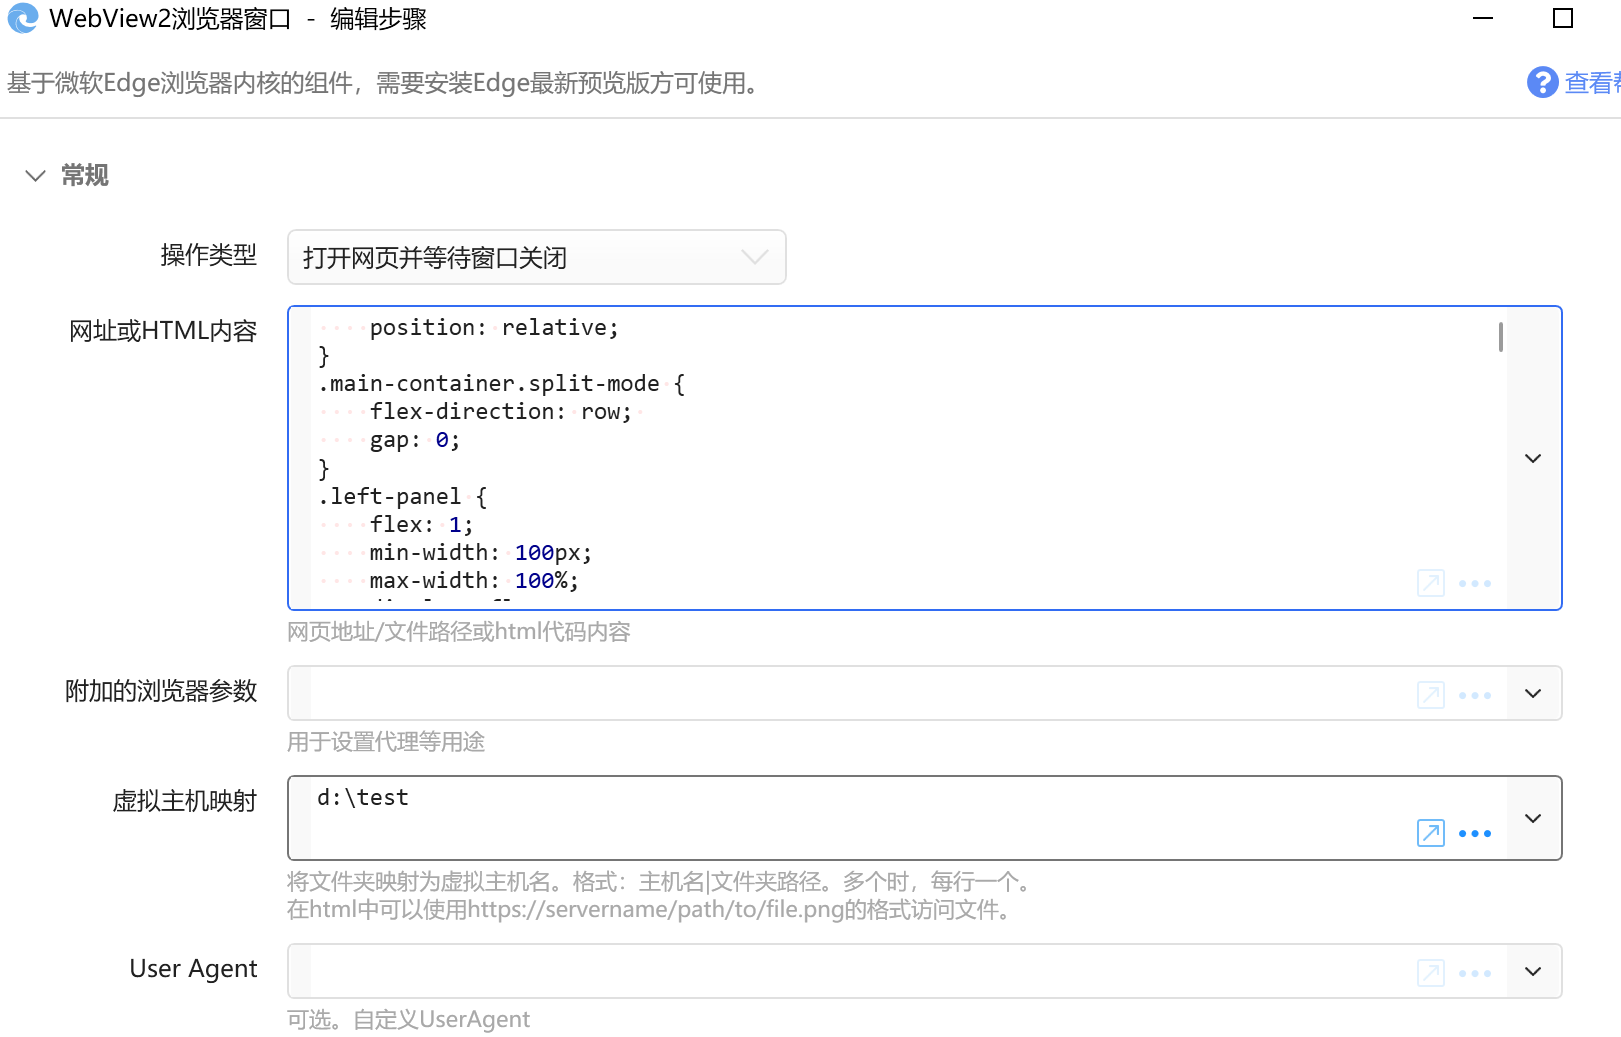The height and width of the screenshot is (1037, 1621).
Task: Click the blue help question mark icon
Action: 1543,82
